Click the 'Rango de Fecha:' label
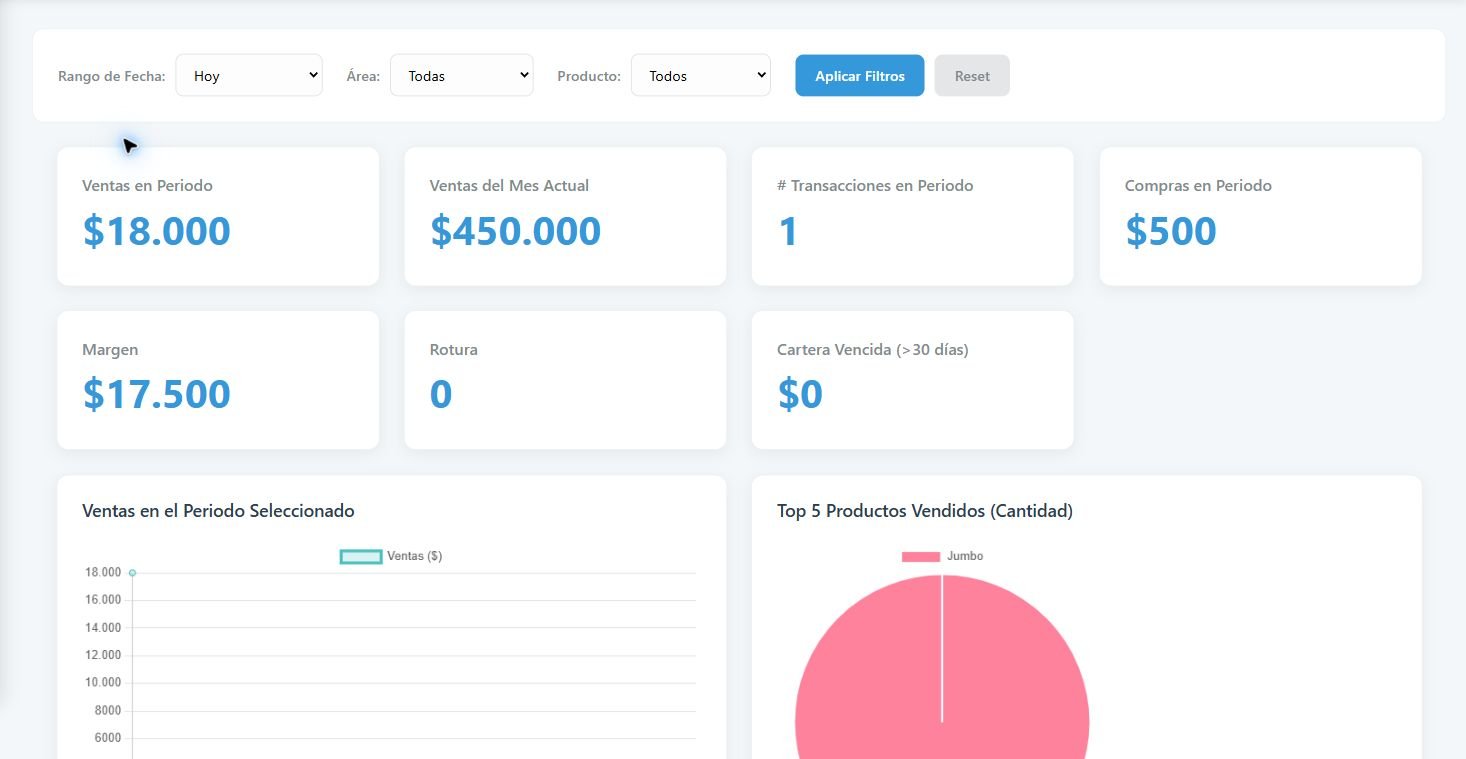This screenshot has width=1466, height=759. coord(112,76)
